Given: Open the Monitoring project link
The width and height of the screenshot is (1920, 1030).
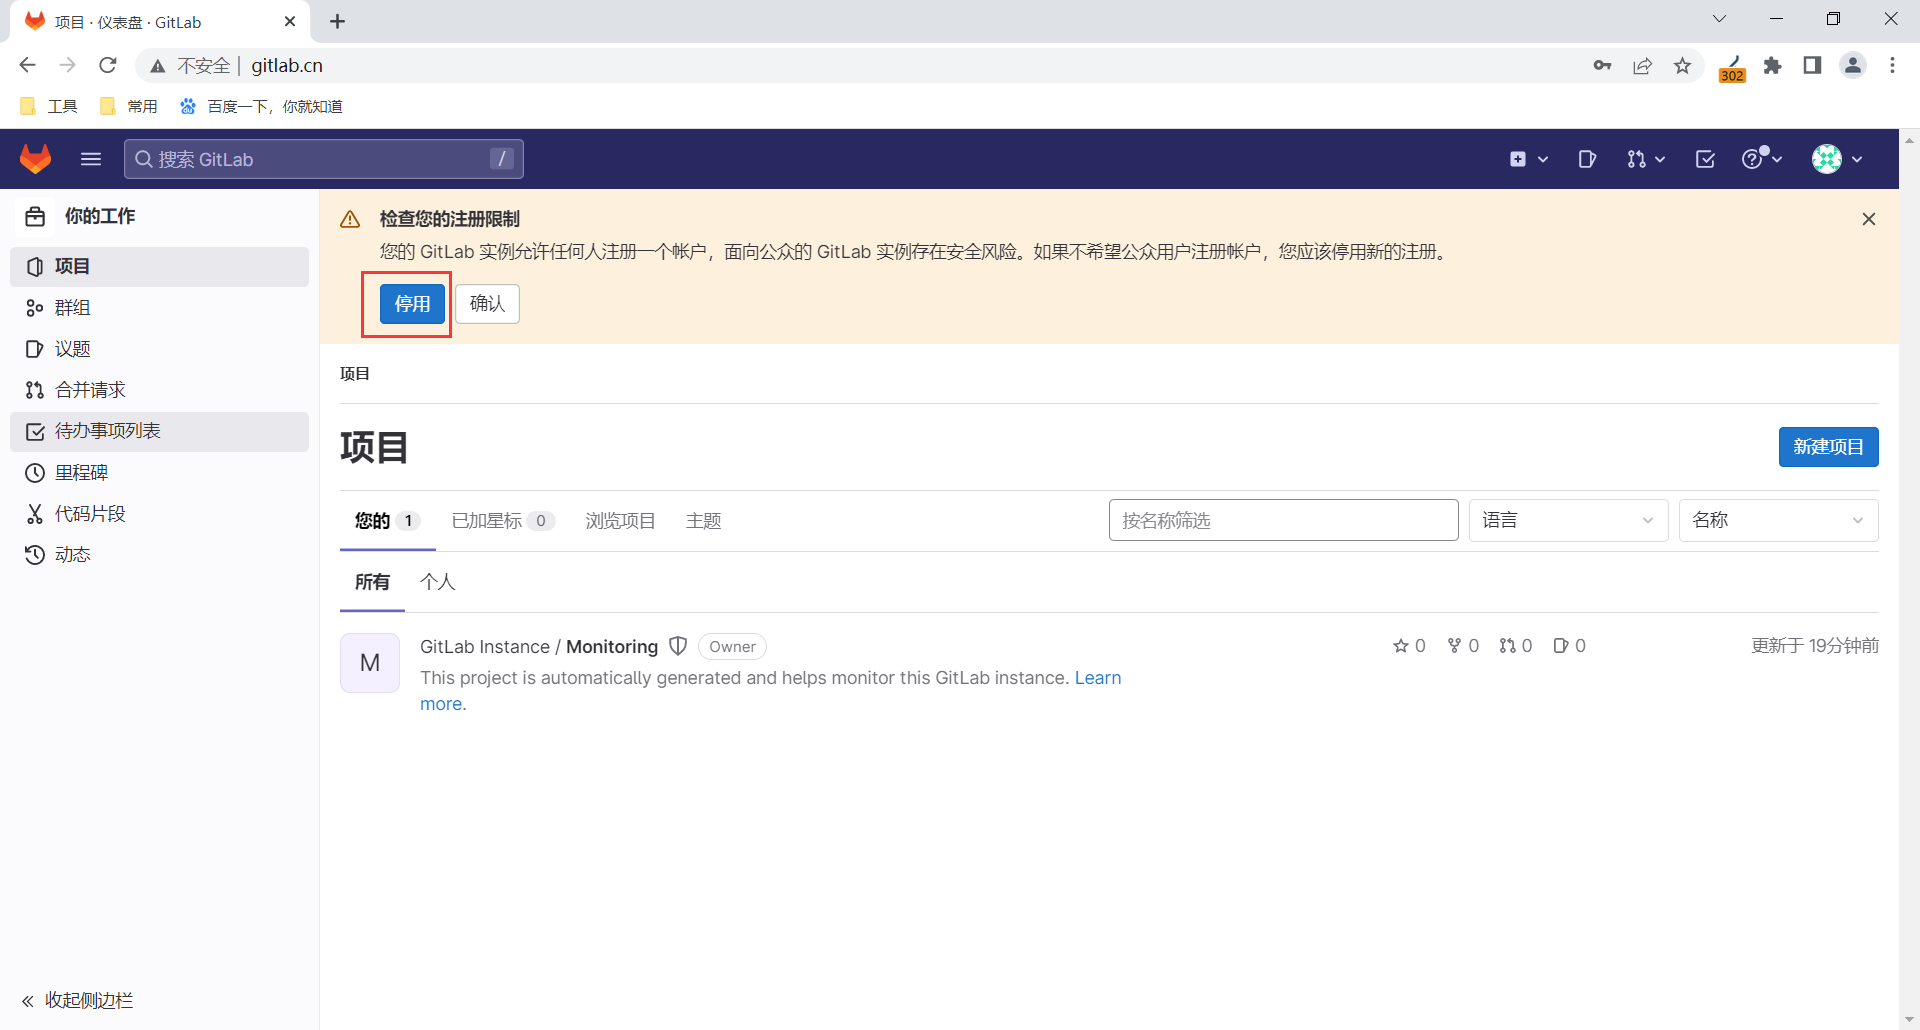Looking at the screenshot, I should coord(539,647).
